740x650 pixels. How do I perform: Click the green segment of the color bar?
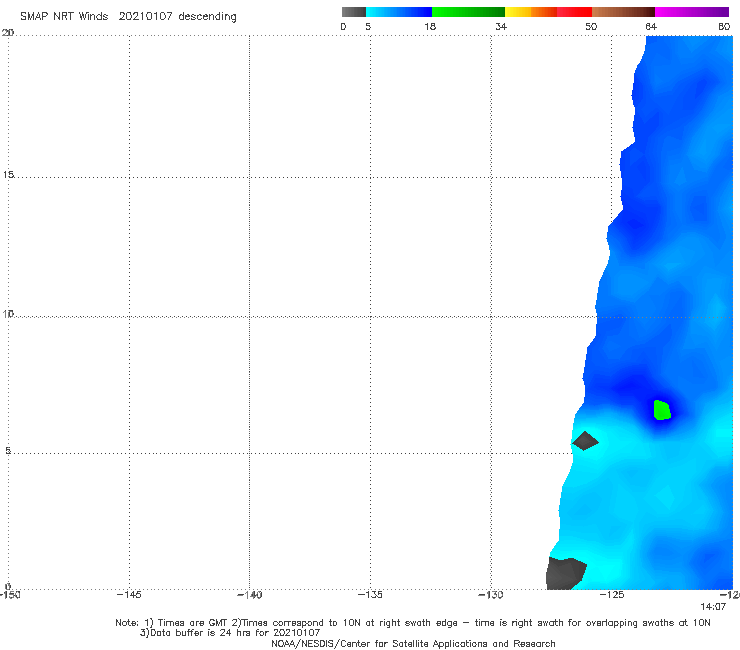(x=468, y=12)
